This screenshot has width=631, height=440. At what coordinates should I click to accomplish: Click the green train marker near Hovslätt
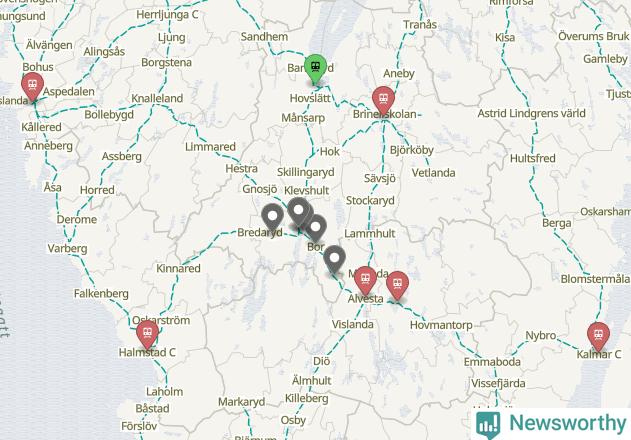tap(315, 68)
